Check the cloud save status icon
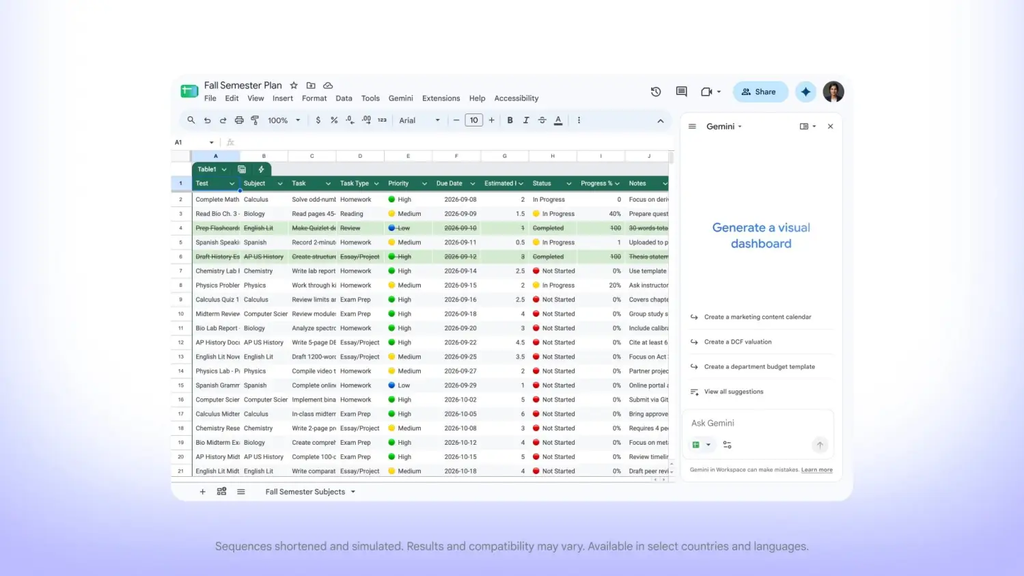1024x576 pixels. 328,86
